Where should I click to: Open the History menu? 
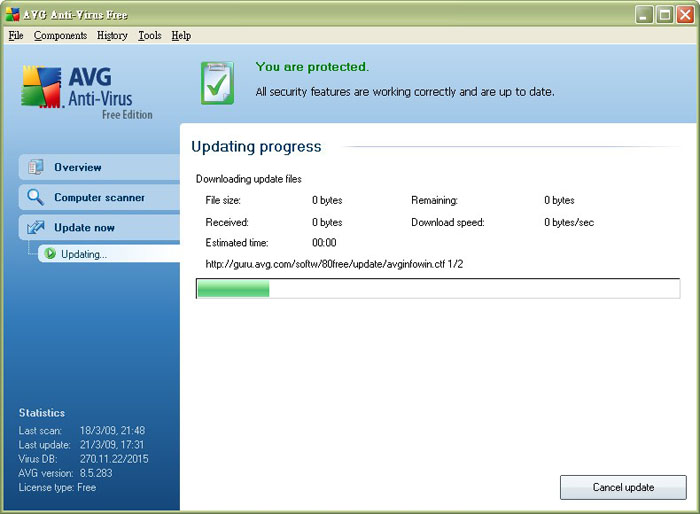click(112, 35)
